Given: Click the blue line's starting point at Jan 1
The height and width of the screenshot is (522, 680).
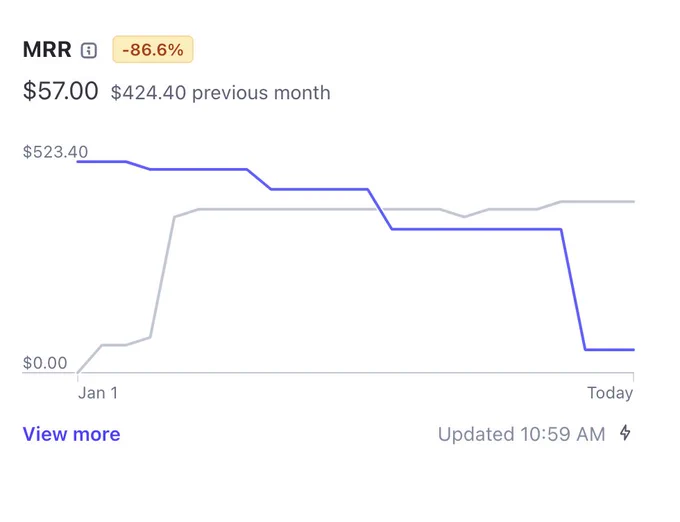Looking at the screenshot, I should click(x=78, y=162).
